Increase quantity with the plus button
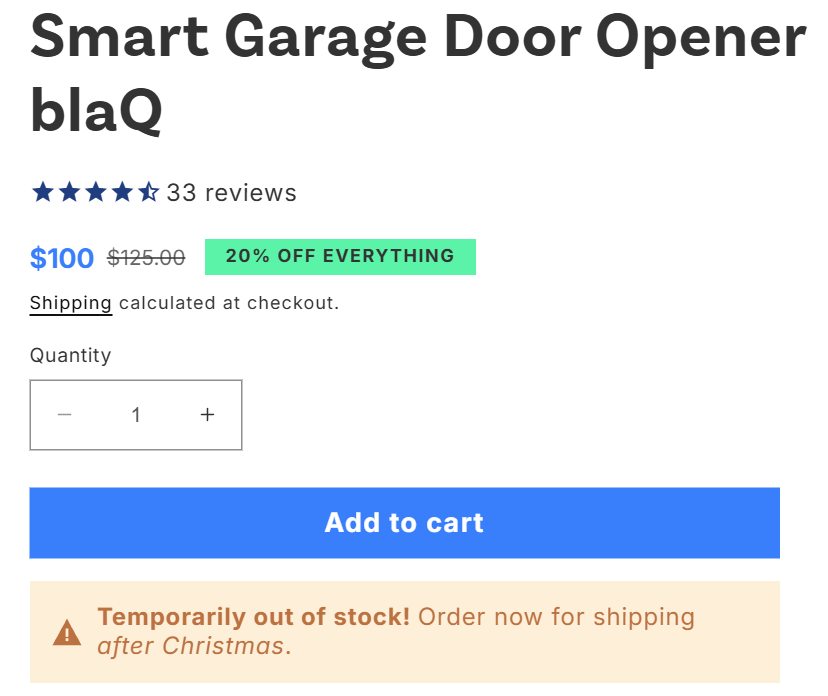The height and width of the screenshot is (696, 828). click(x=207, y=415)
